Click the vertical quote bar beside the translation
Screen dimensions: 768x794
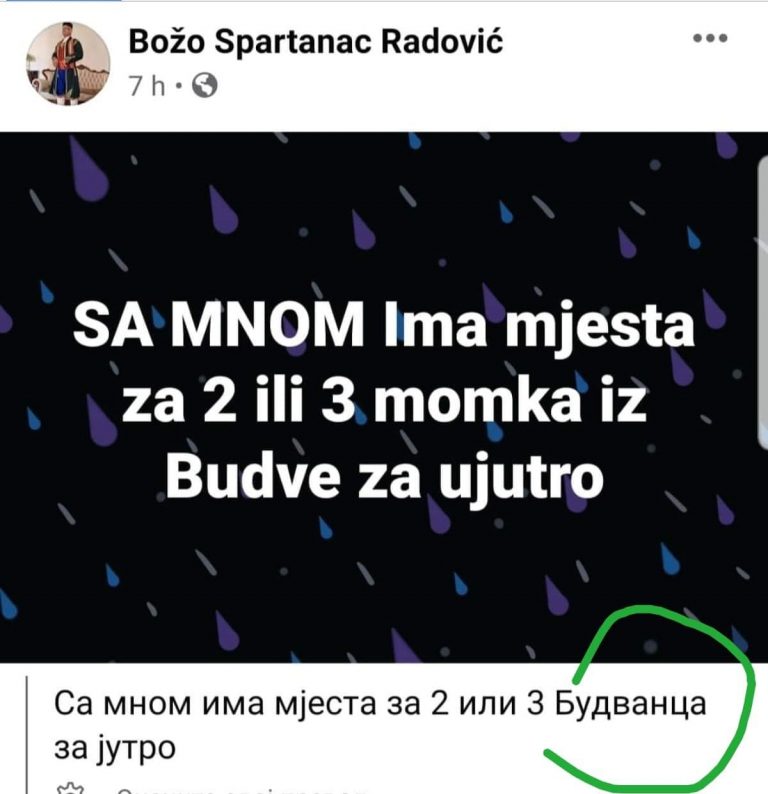pyautogui.click(x=26, y=734)
